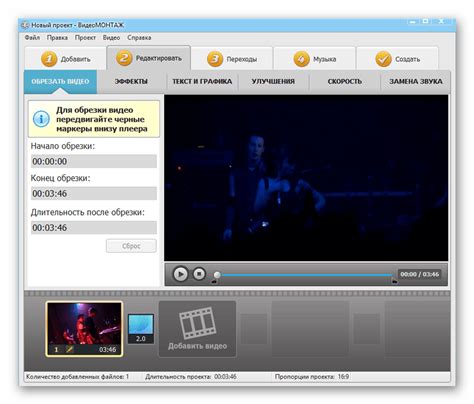
Task: Click the playback position slider knob
Action: (x=217, y=275)
